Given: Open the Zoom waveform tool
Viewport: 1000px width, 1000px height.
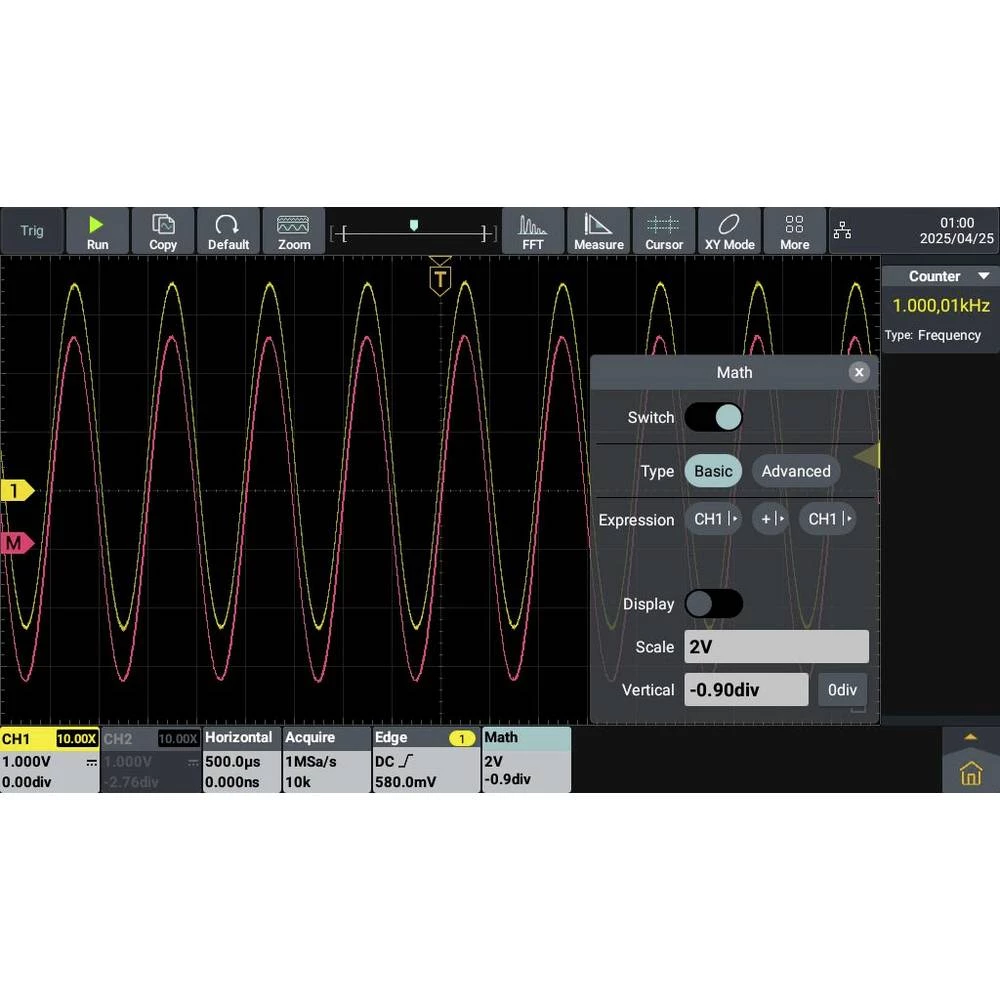Looking at the screenshot, I should (x=293, y=231).
